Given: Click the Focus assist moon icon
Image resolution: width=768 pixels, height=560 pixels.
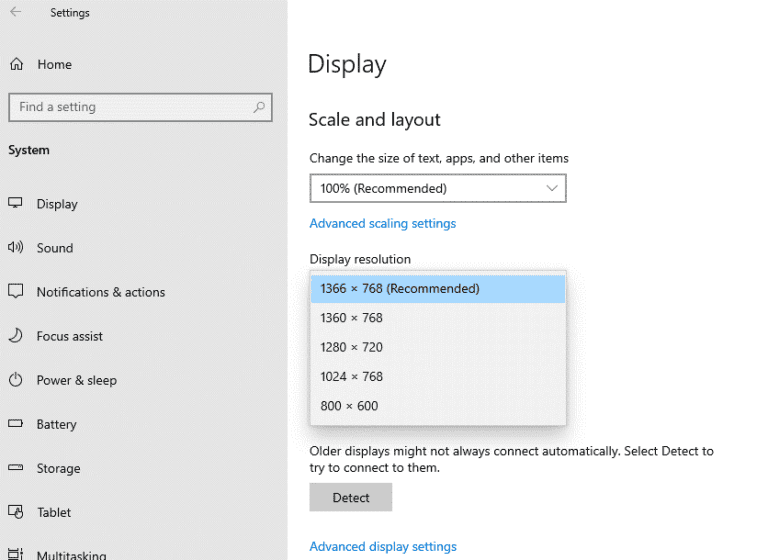Looking at the screenshot, I should coord(16,336).
